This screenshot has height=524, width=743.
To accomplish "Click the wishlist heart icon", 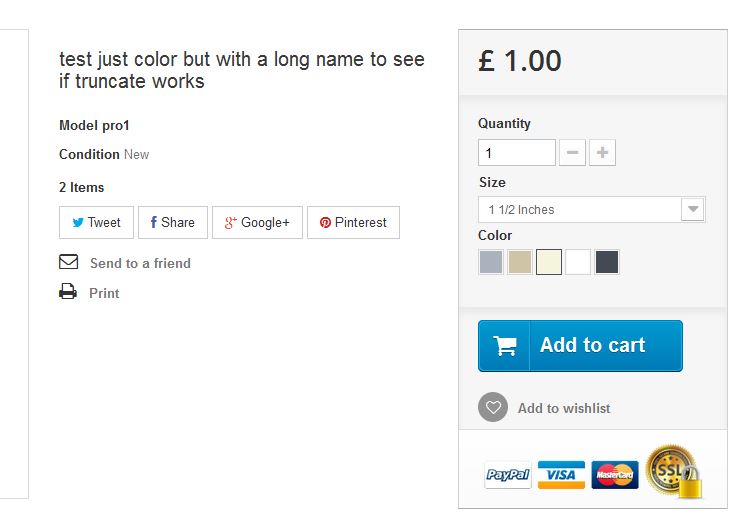I will click(493, 408).
